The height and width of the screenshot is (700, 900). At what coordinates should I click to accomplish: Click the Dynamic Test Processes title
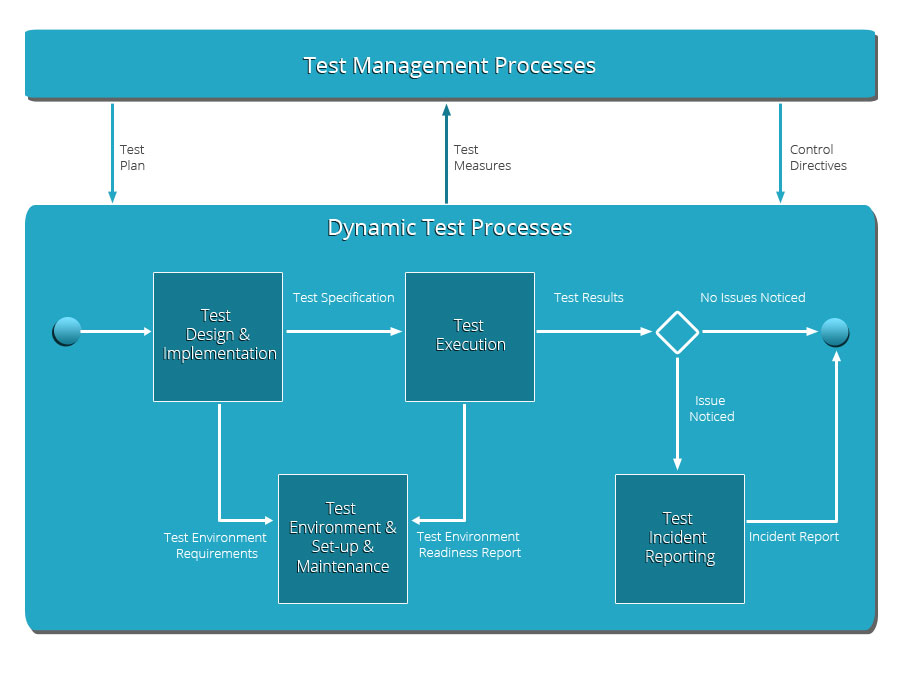click(x=449, y=228)
